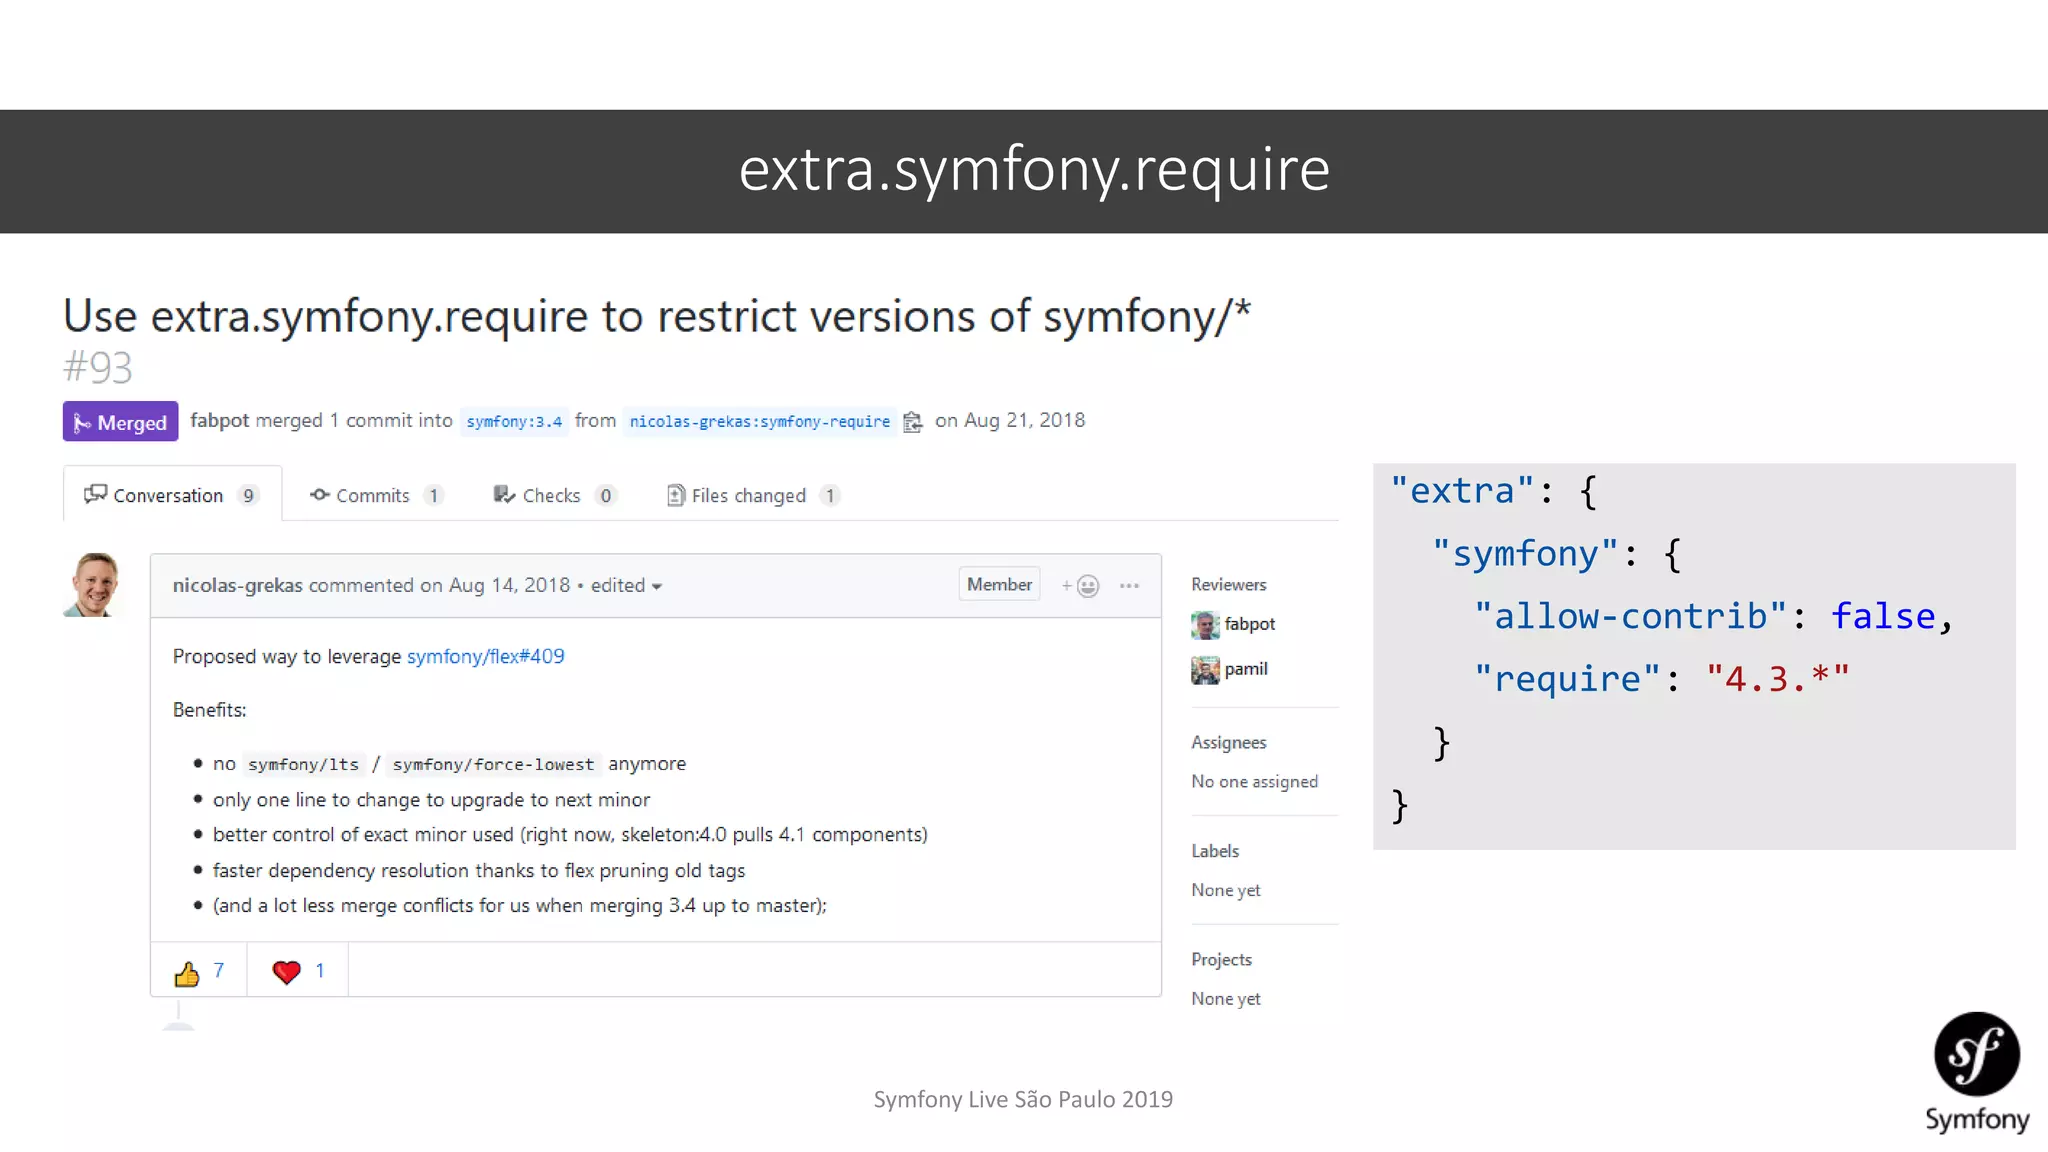The image size is (2048, 1152).
Task: Switch to the Checks tab
Action: pyautogui.click(x=554, y=495)
